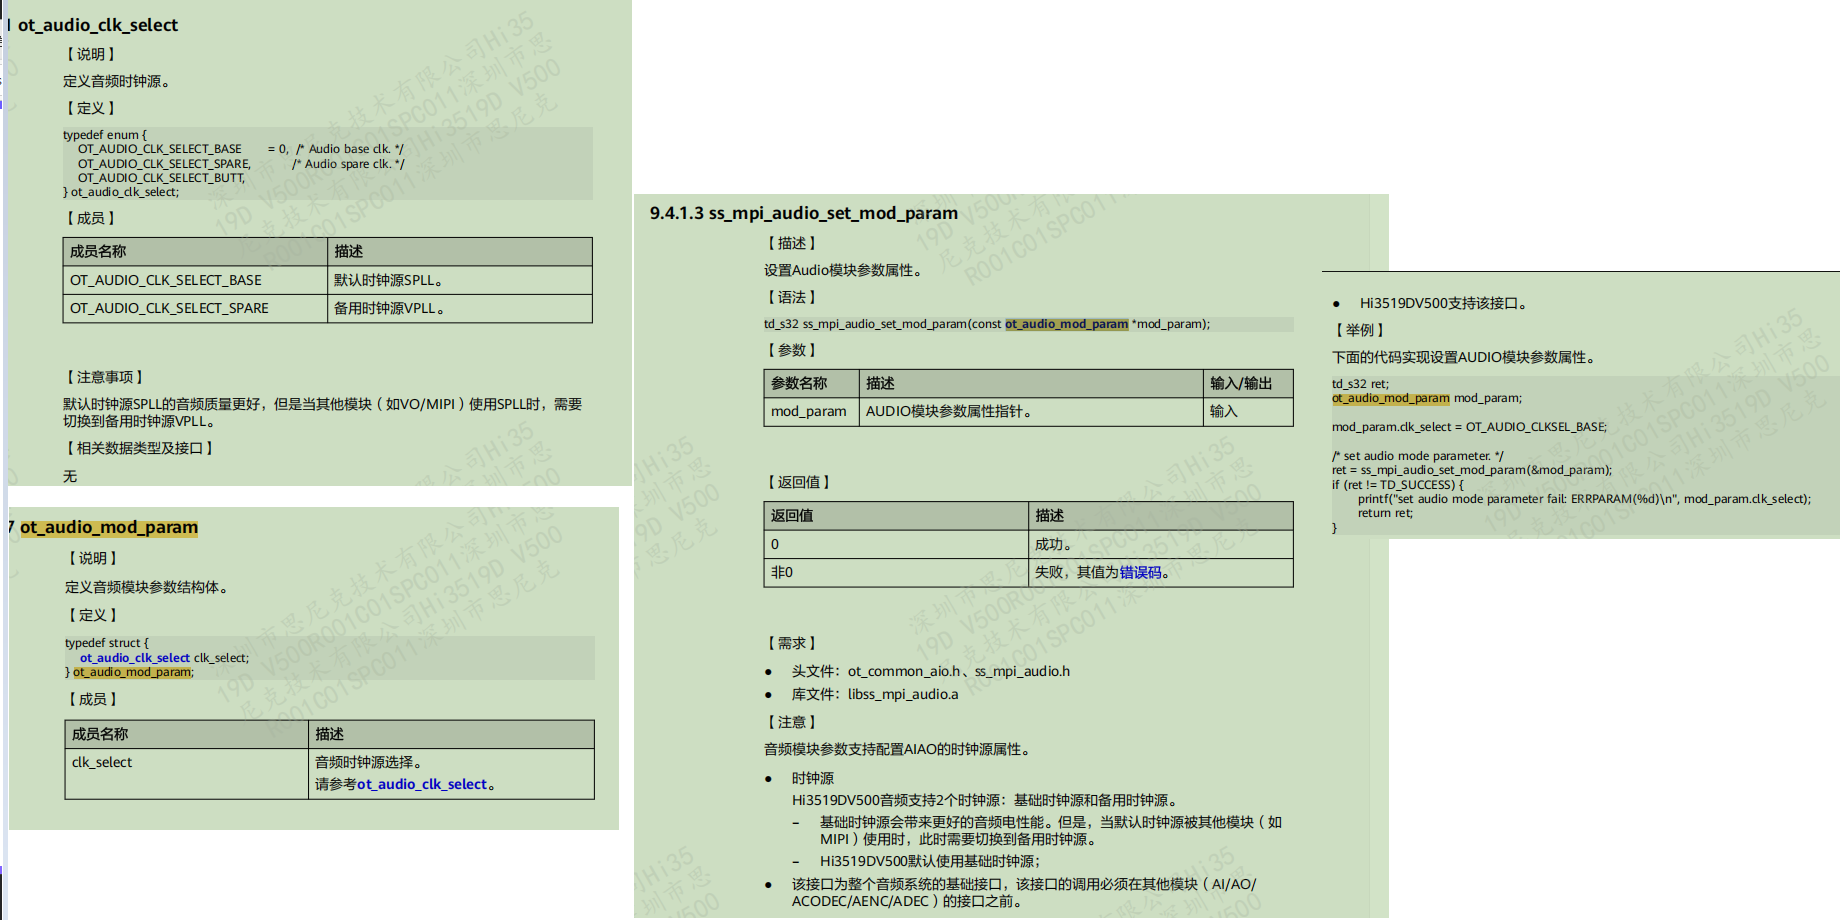Click highlighted ot_audio_mod_param in function syntax line
Viewport: 1840px width, 920px height.
click(1066, 324)
